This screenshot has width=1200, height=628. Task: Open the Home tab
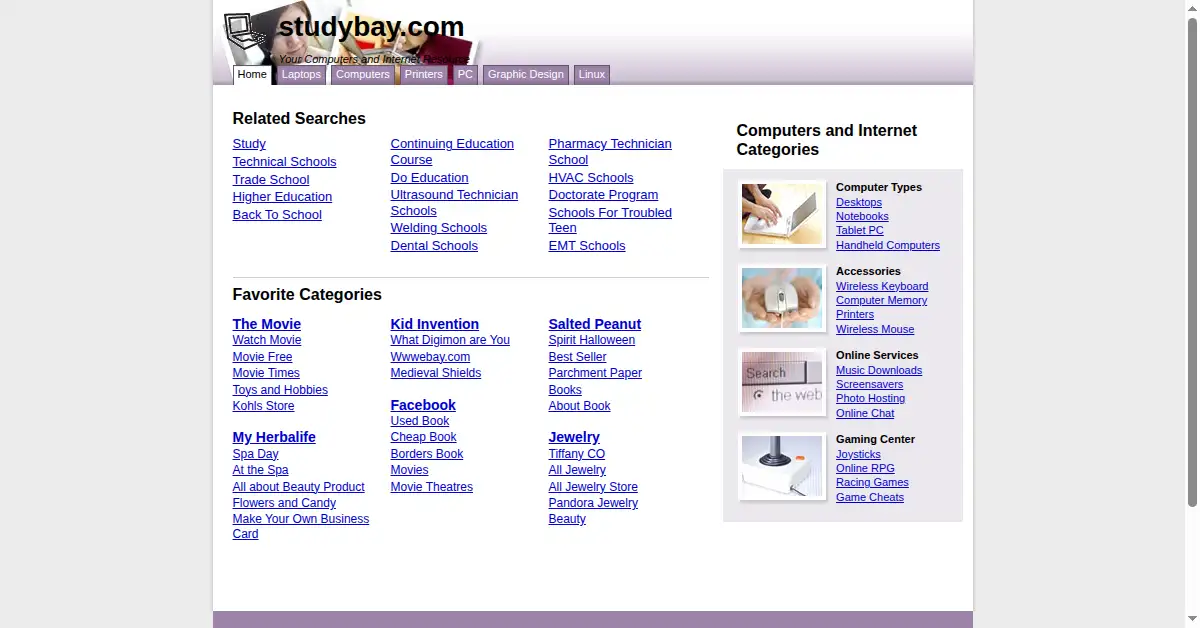pyautogui.click(x=252, y=75)
